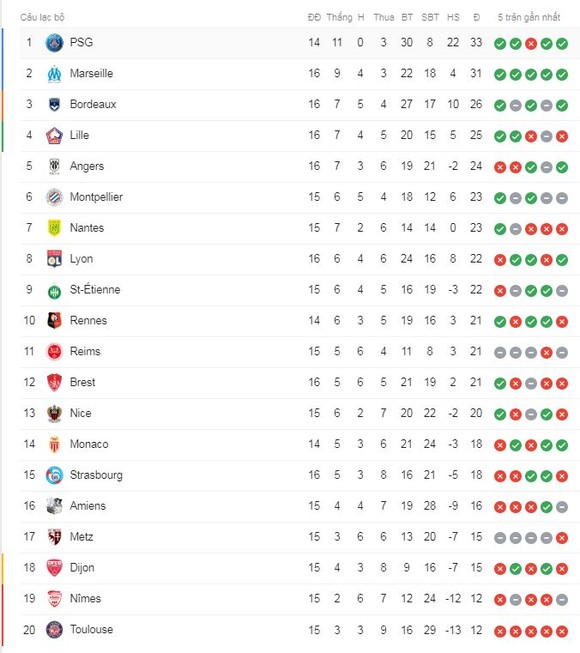
Task: Click the Nantes team name
Action: [x=87, y=228]
